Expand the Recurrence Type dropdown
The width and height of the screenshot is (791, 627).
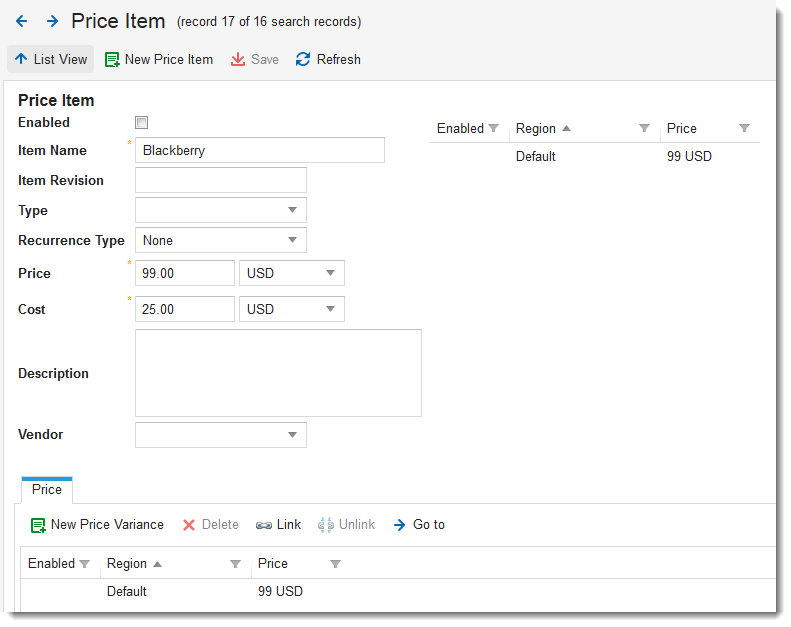pyautogui.click(x=292, y=240)
